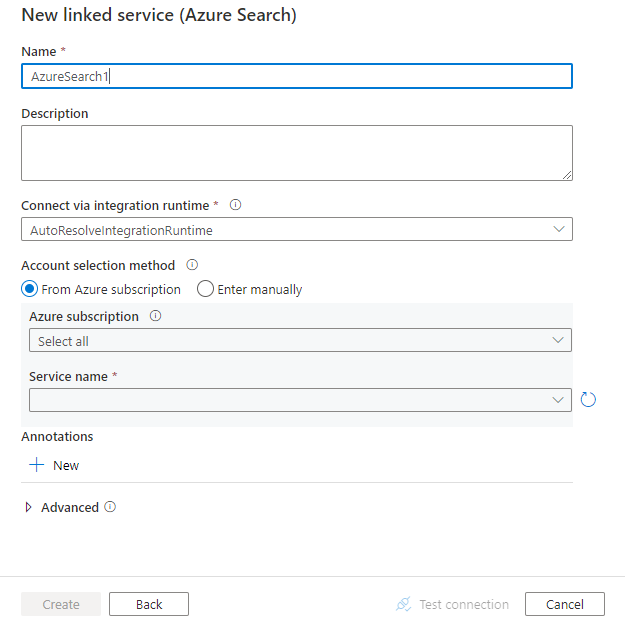Image resolution: width=625 pixels, height=627 pixels.
Task: Click in the Description text area
Action: pos(296,152)
